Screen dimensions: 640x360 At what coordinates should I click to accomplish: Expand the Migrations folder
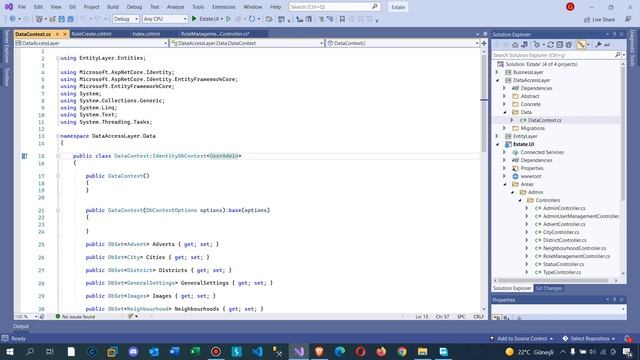[x=504, y=128]
